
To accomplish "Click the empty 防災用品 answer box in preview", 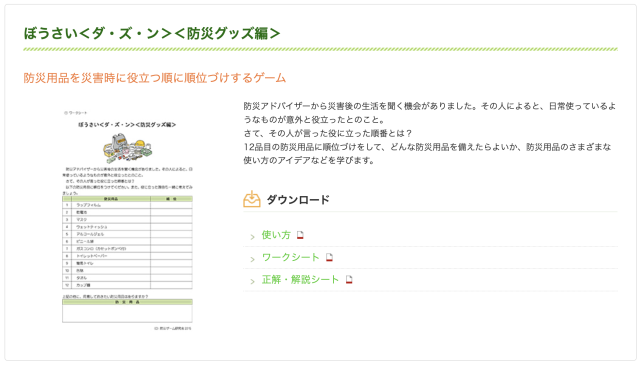I will [x=127, y=313].
